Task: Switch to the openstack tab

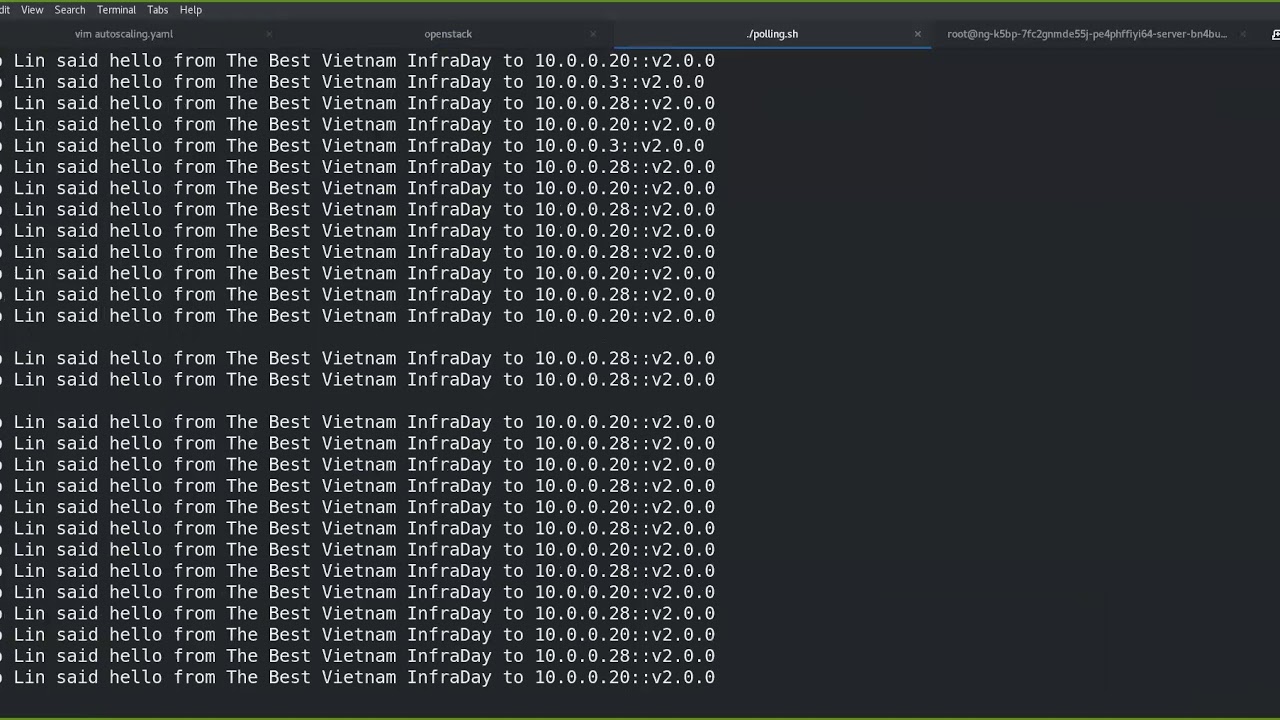Action: coord(448,34)
